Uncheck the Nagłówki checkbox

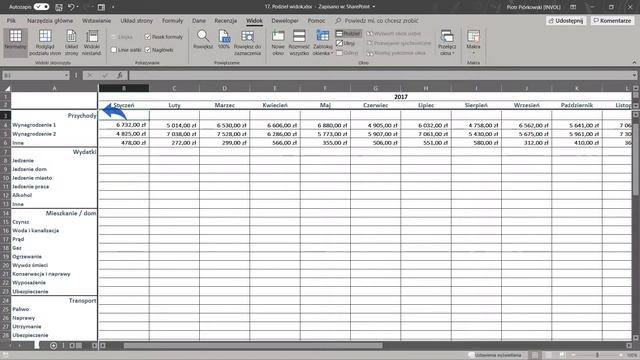147,50
